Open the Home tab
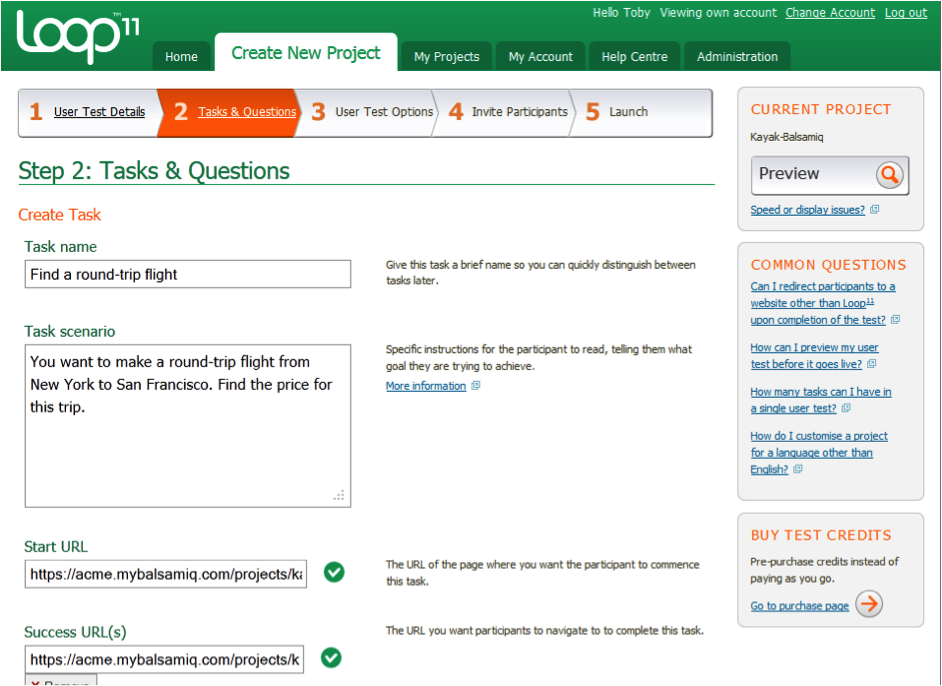The image size is (942, 686). 181,56
